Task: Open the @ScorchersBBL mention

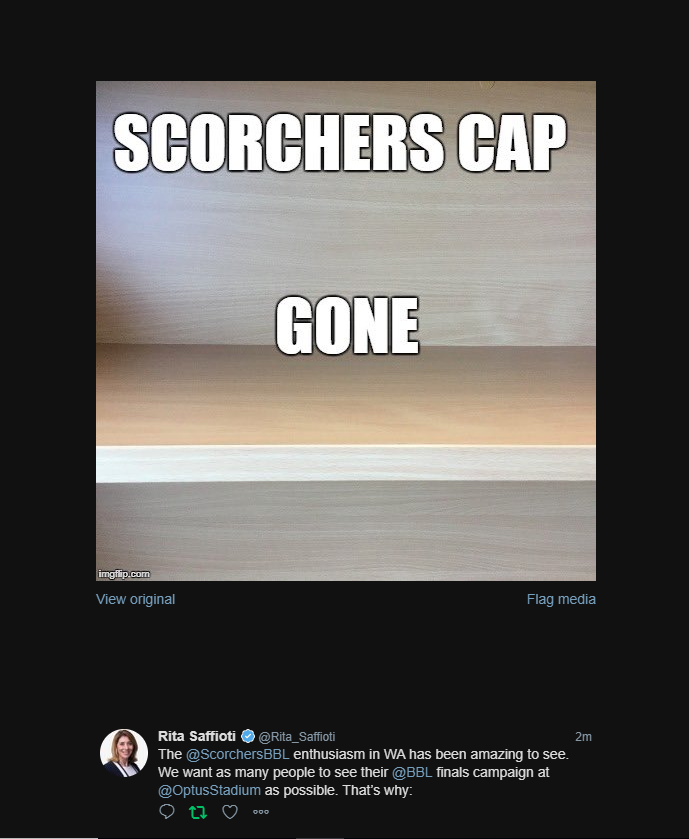Action: pos(238,754)
